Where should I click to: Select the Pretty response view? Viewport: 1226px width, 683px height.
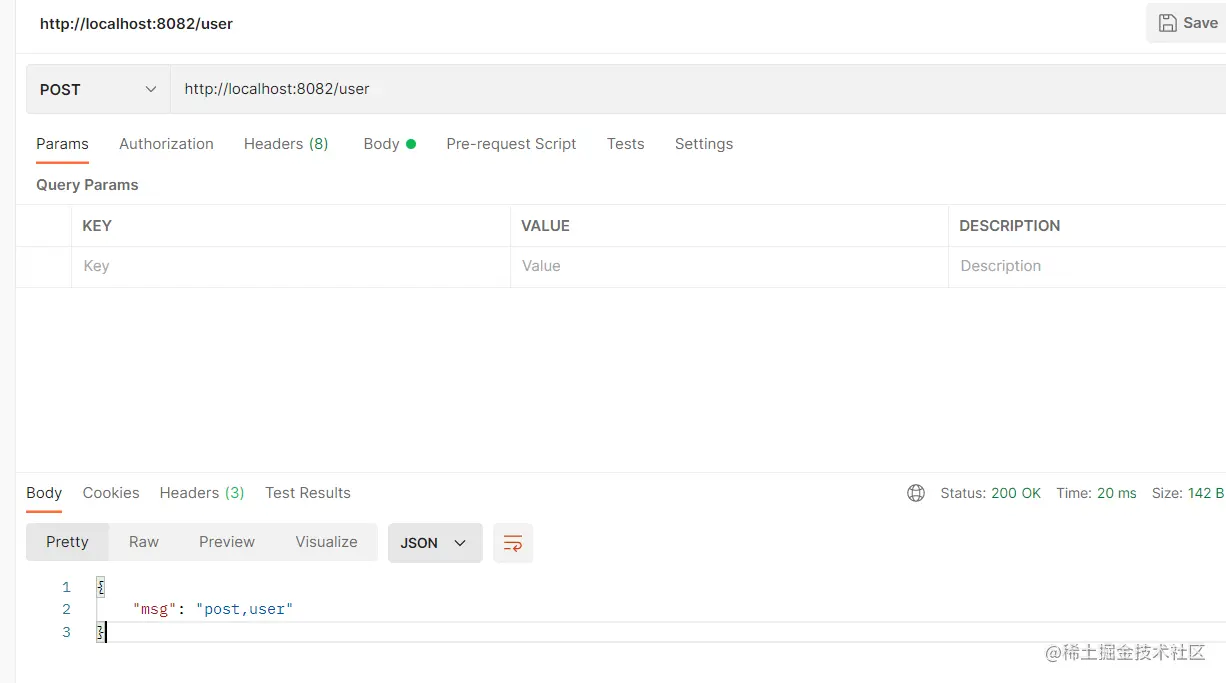pos(67,542)
